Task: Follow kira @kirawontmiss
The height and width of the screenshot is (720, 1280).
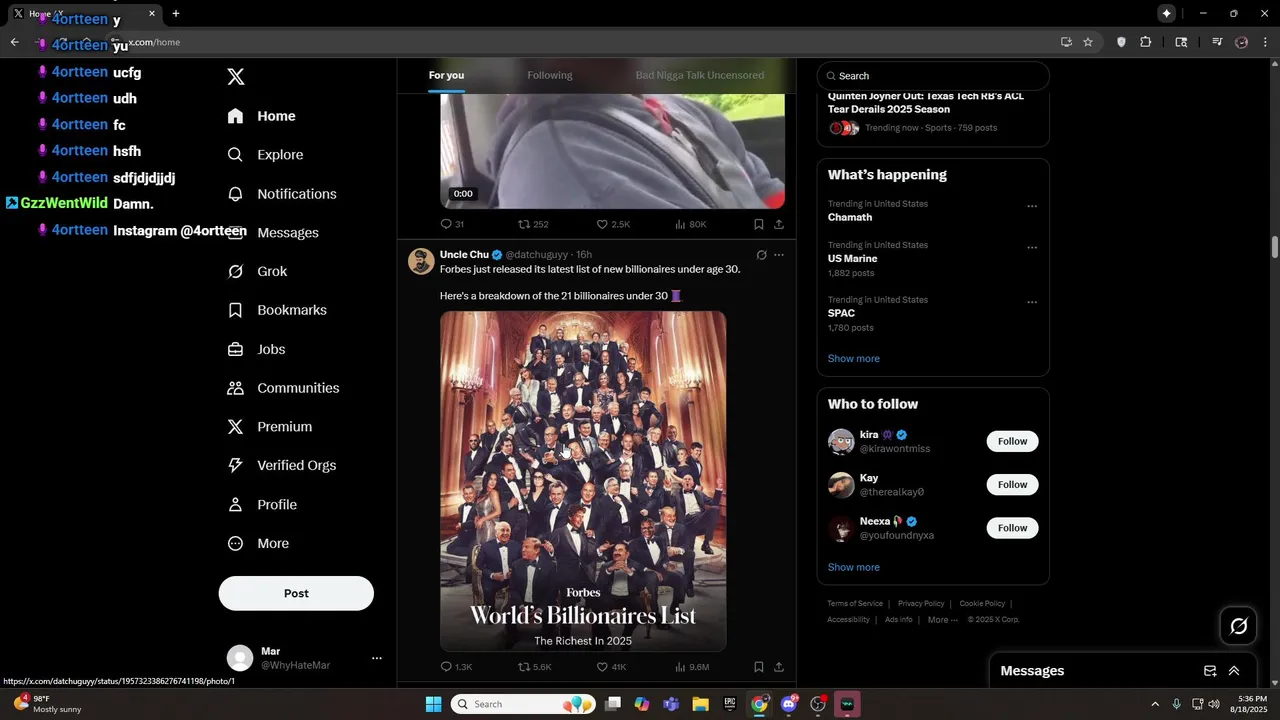Action: 1012,441
